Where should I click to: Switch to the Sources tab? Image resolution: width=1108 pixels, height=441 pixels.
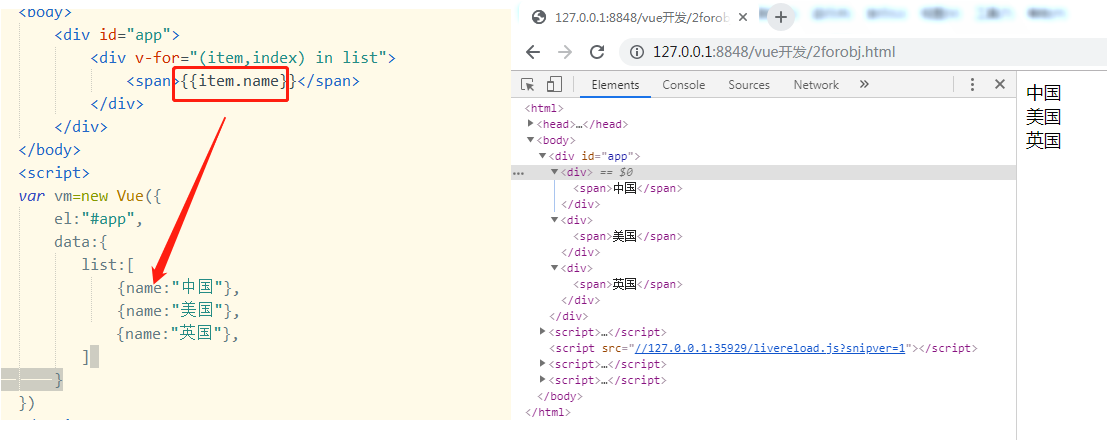click(748, 85)
